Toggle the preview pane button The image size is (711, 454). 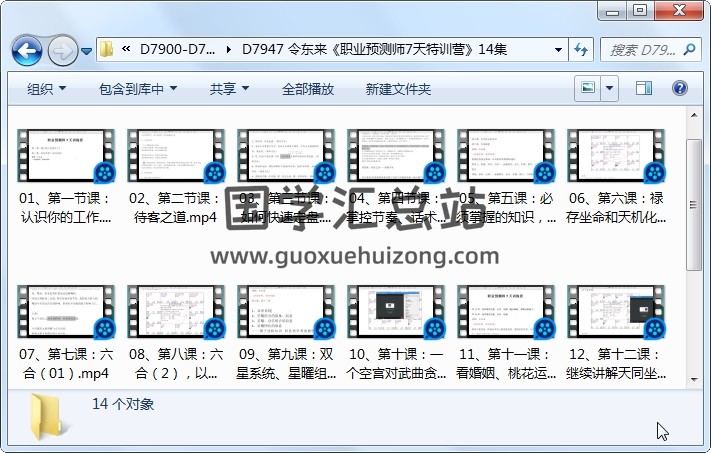click(x=644, y=89)
